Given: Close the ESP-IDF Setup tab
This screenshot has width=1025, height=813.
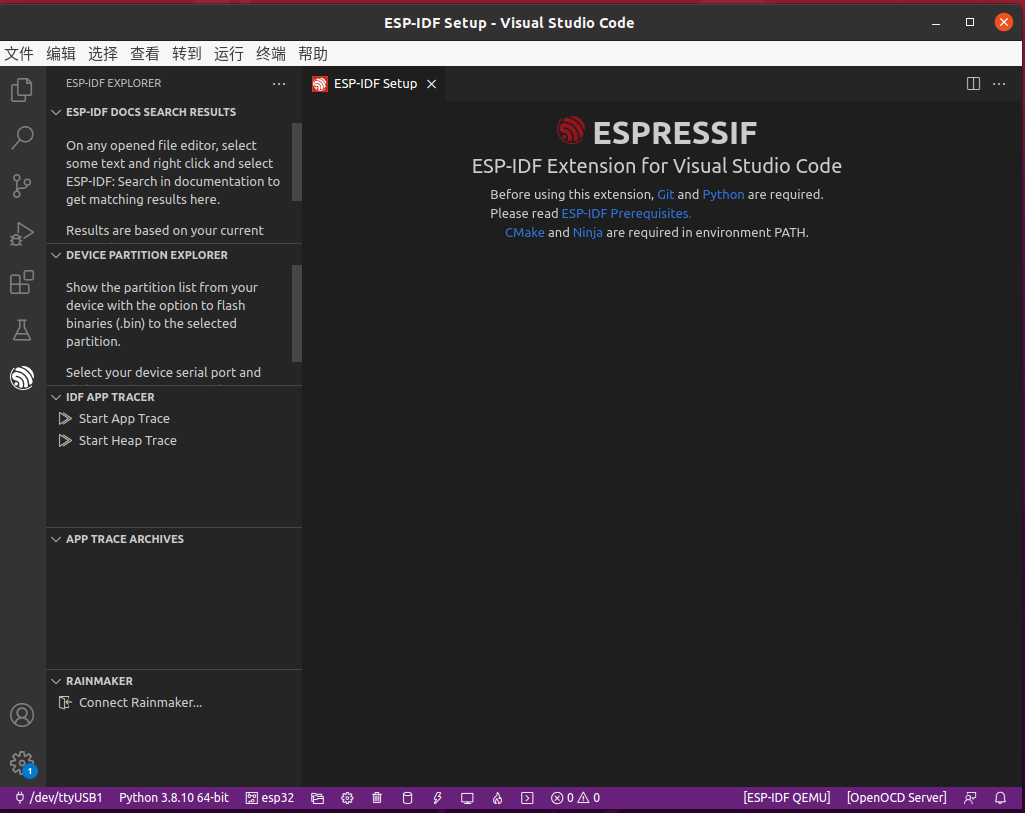Looking at the screenshot, I should tap(431, 84).
